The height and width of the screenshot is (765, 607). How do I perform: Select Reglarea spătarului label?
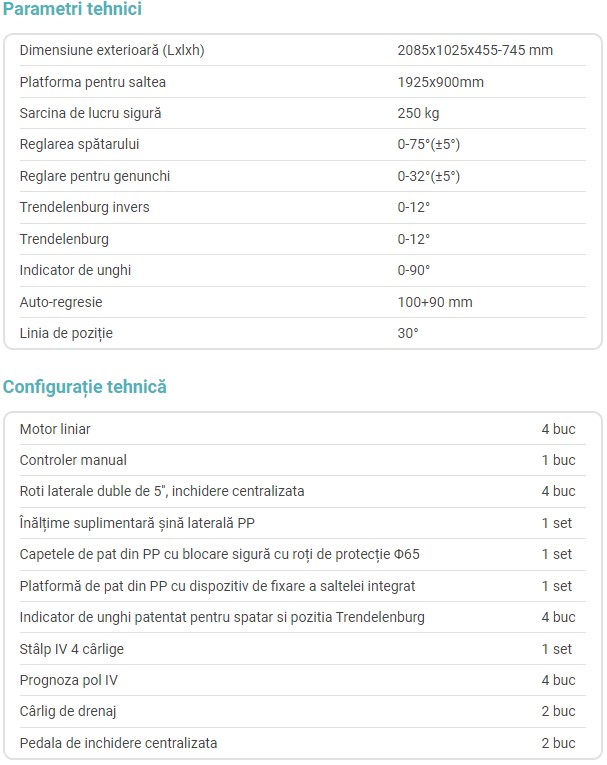pyautogui.click(x=79, y=144)
